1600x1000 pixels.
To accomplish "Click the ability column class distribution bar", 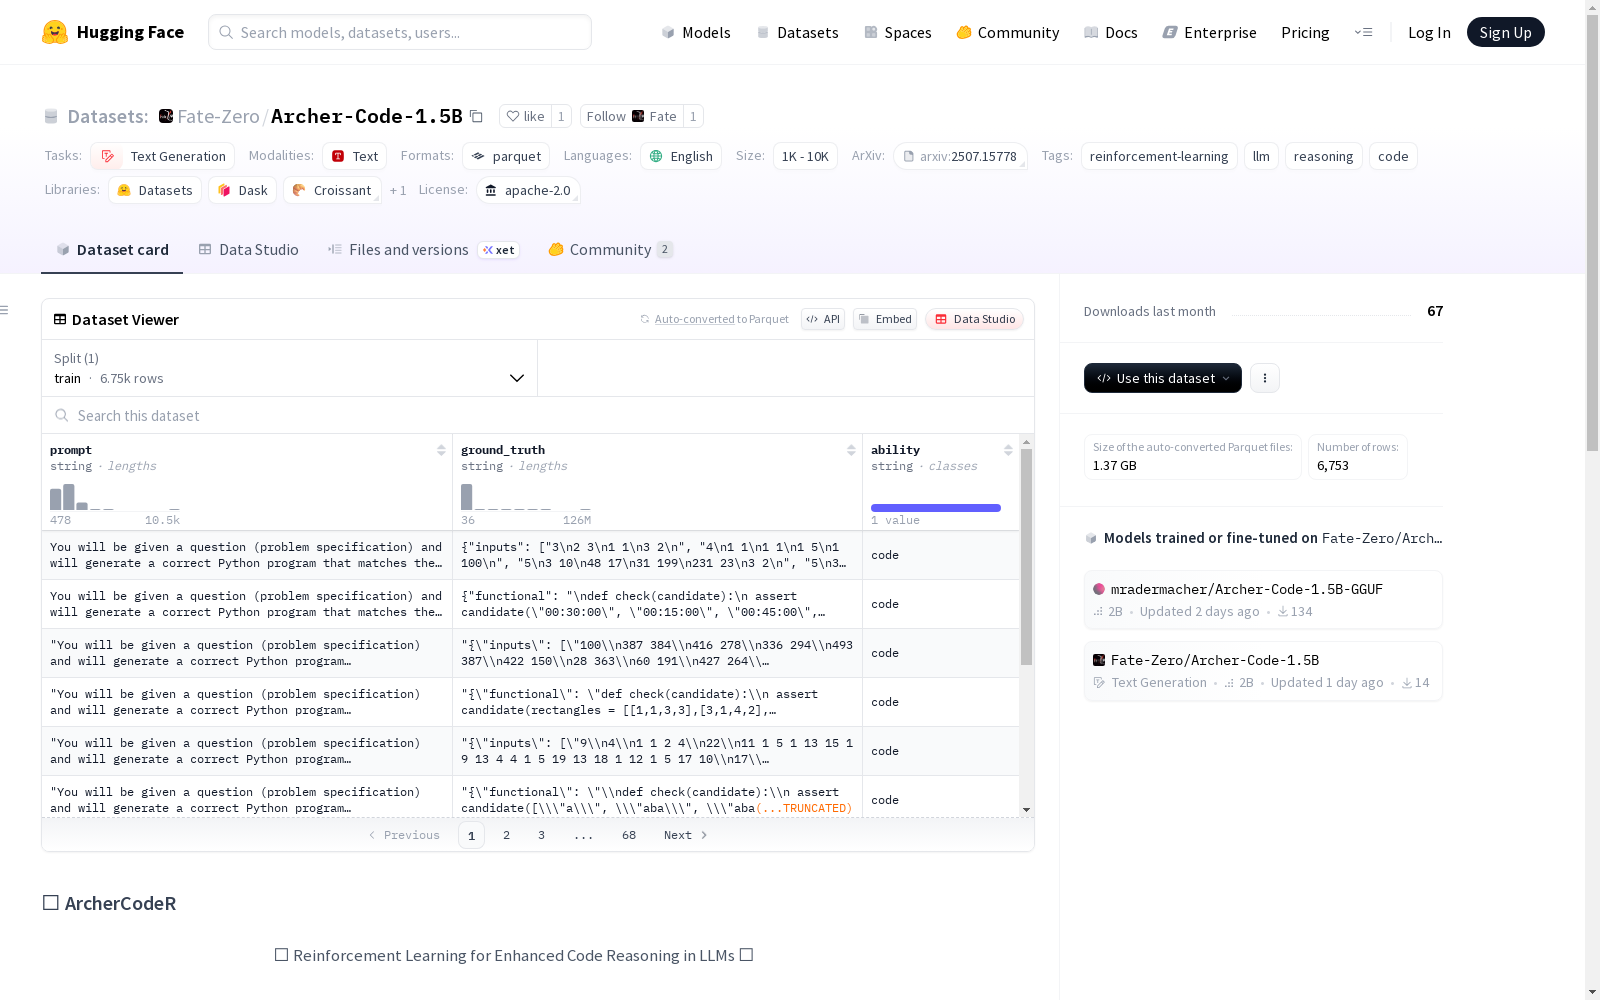I will pyautogui.click(x=936, y=508).
